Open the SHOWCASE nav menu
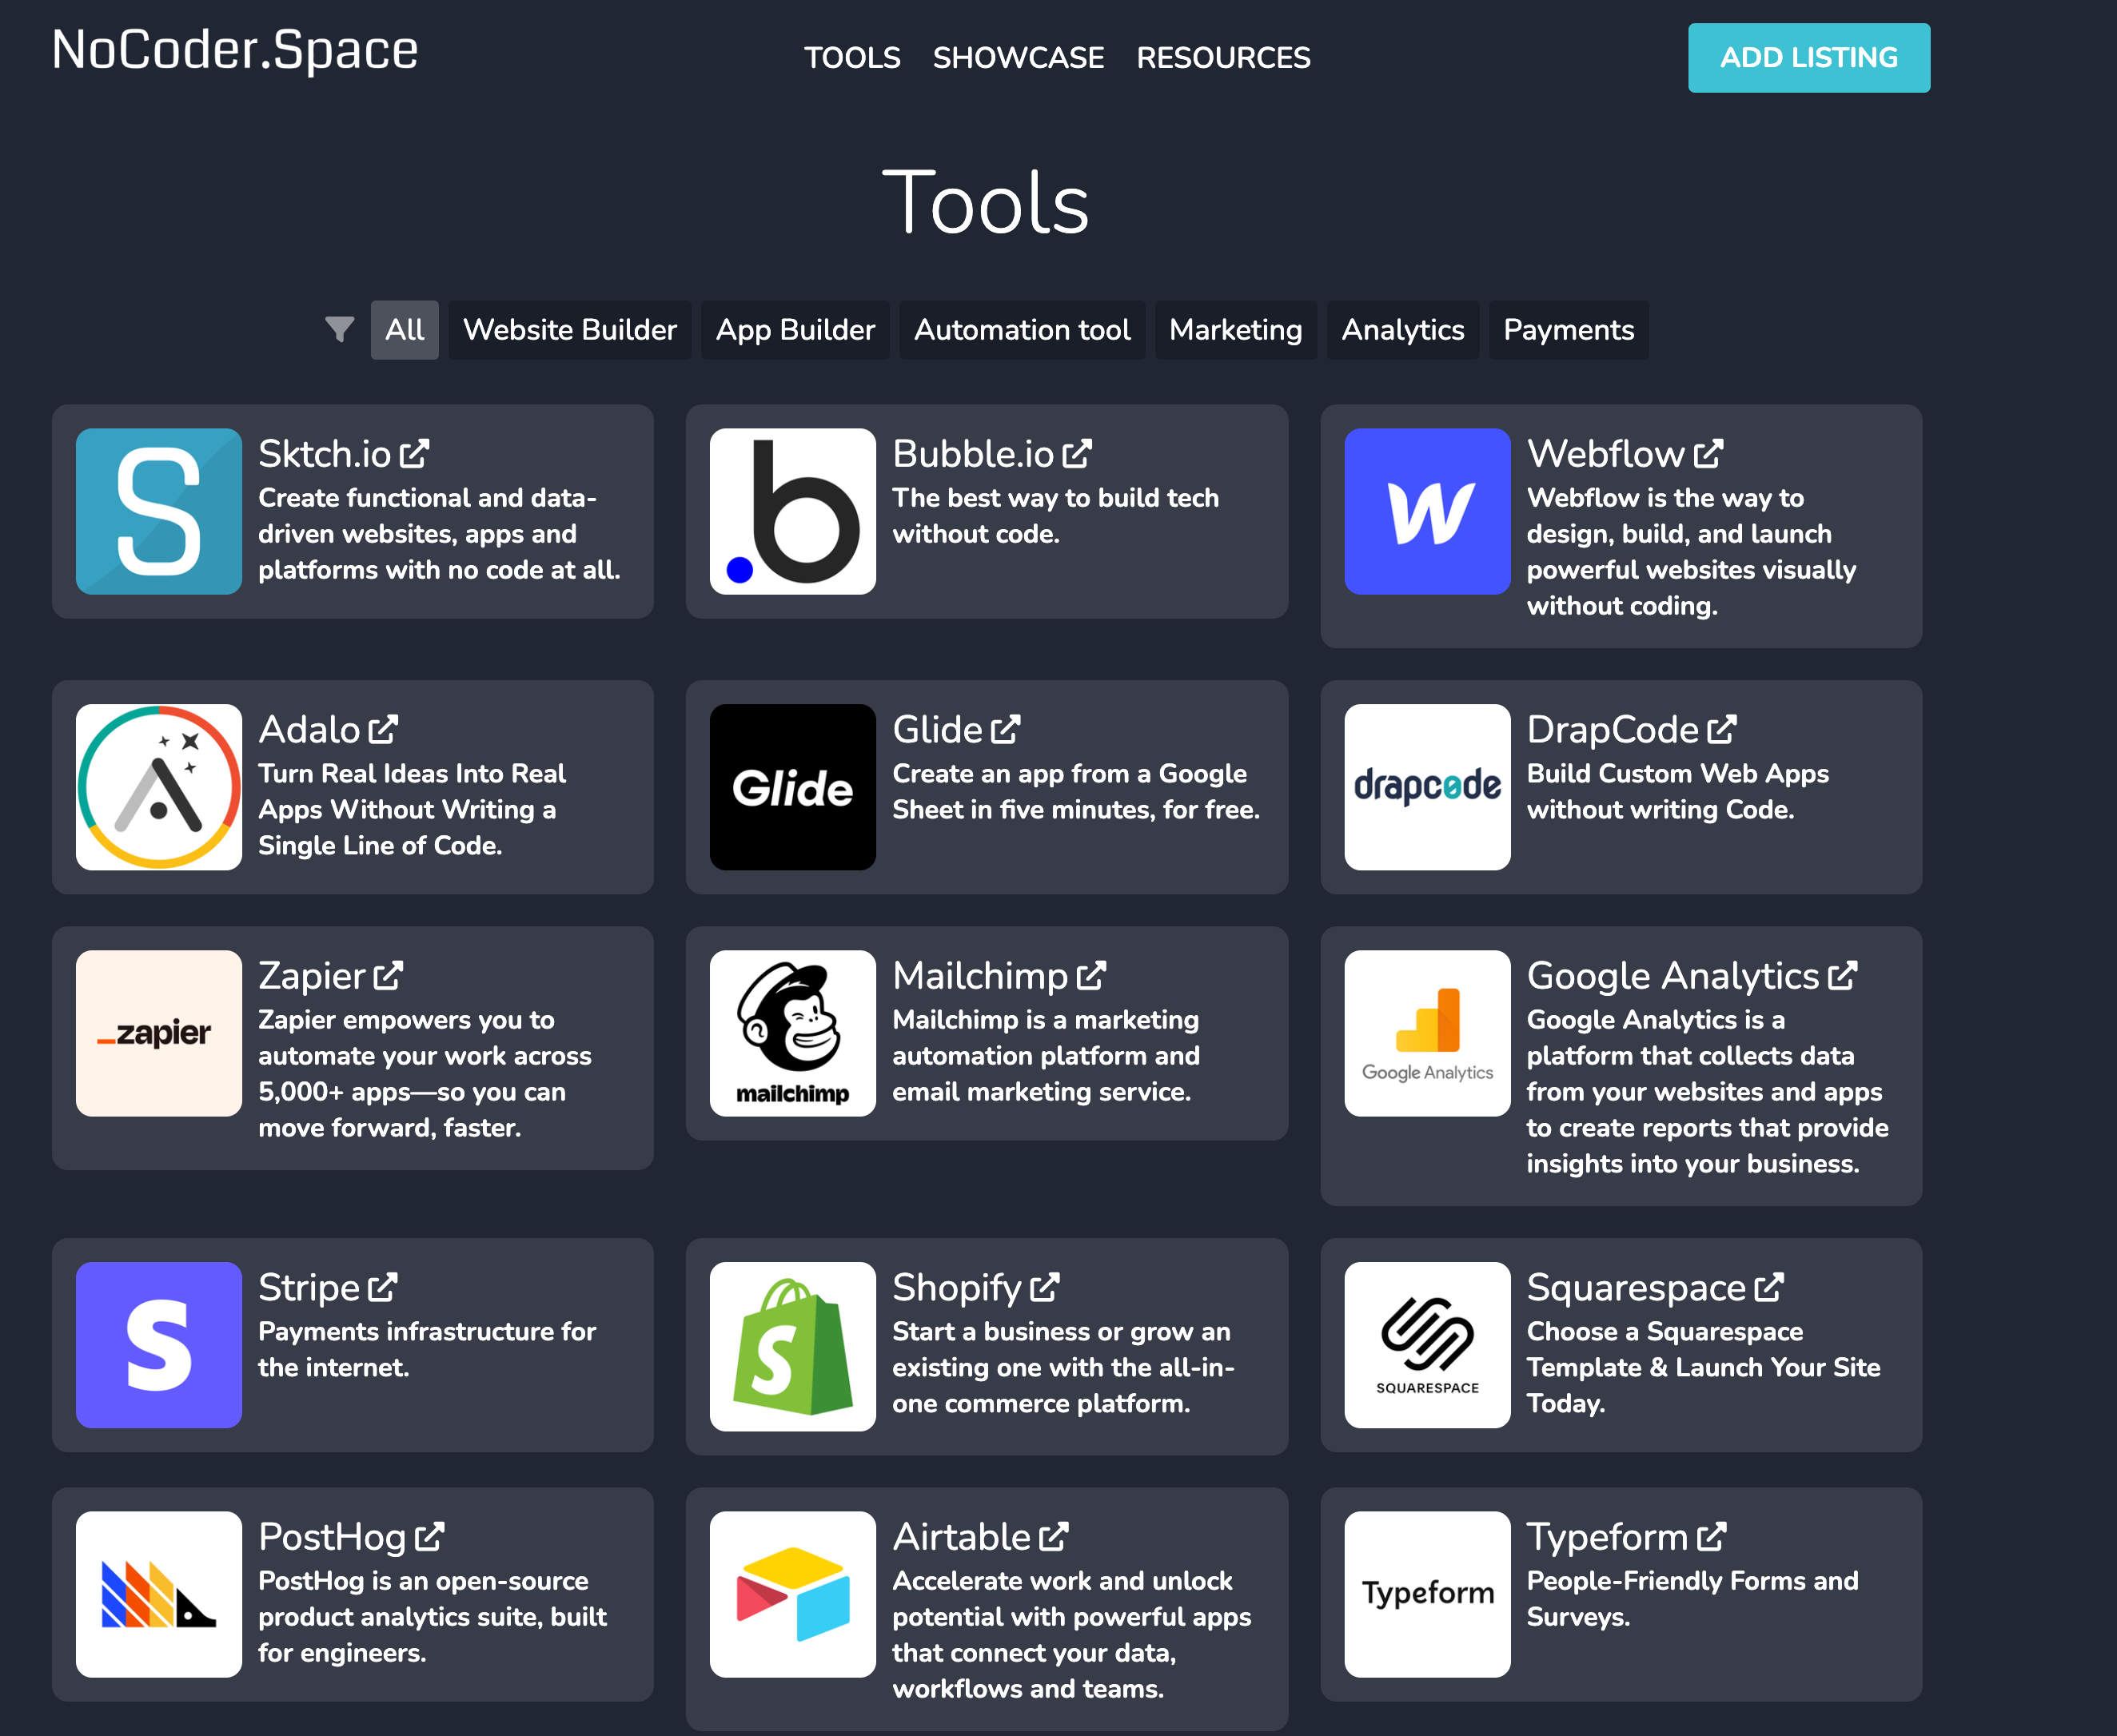 click(x=1018, y=58)
